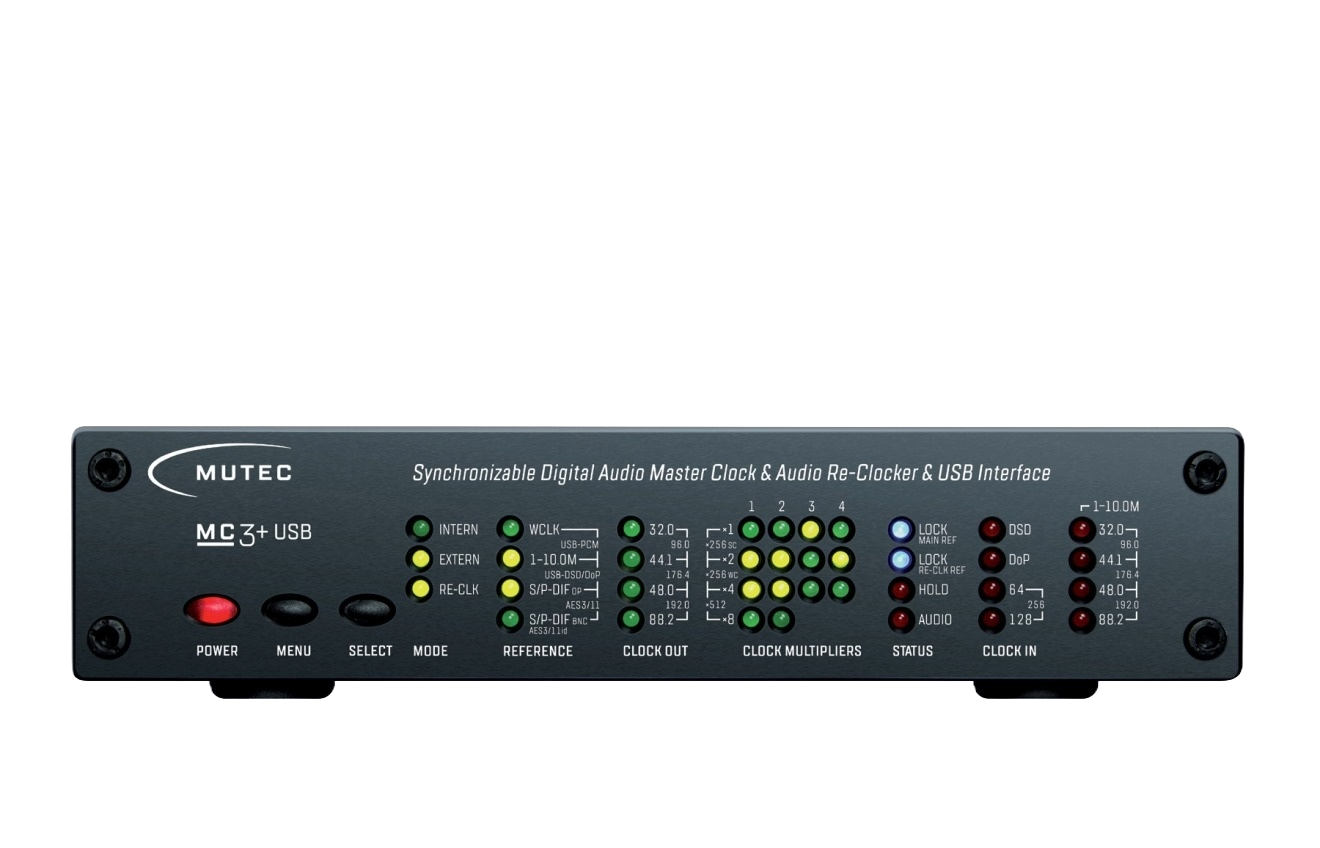Screen dimensions: 1320x848
Task: Click the DSD Clock In LED
Action: tap(991, 529)
